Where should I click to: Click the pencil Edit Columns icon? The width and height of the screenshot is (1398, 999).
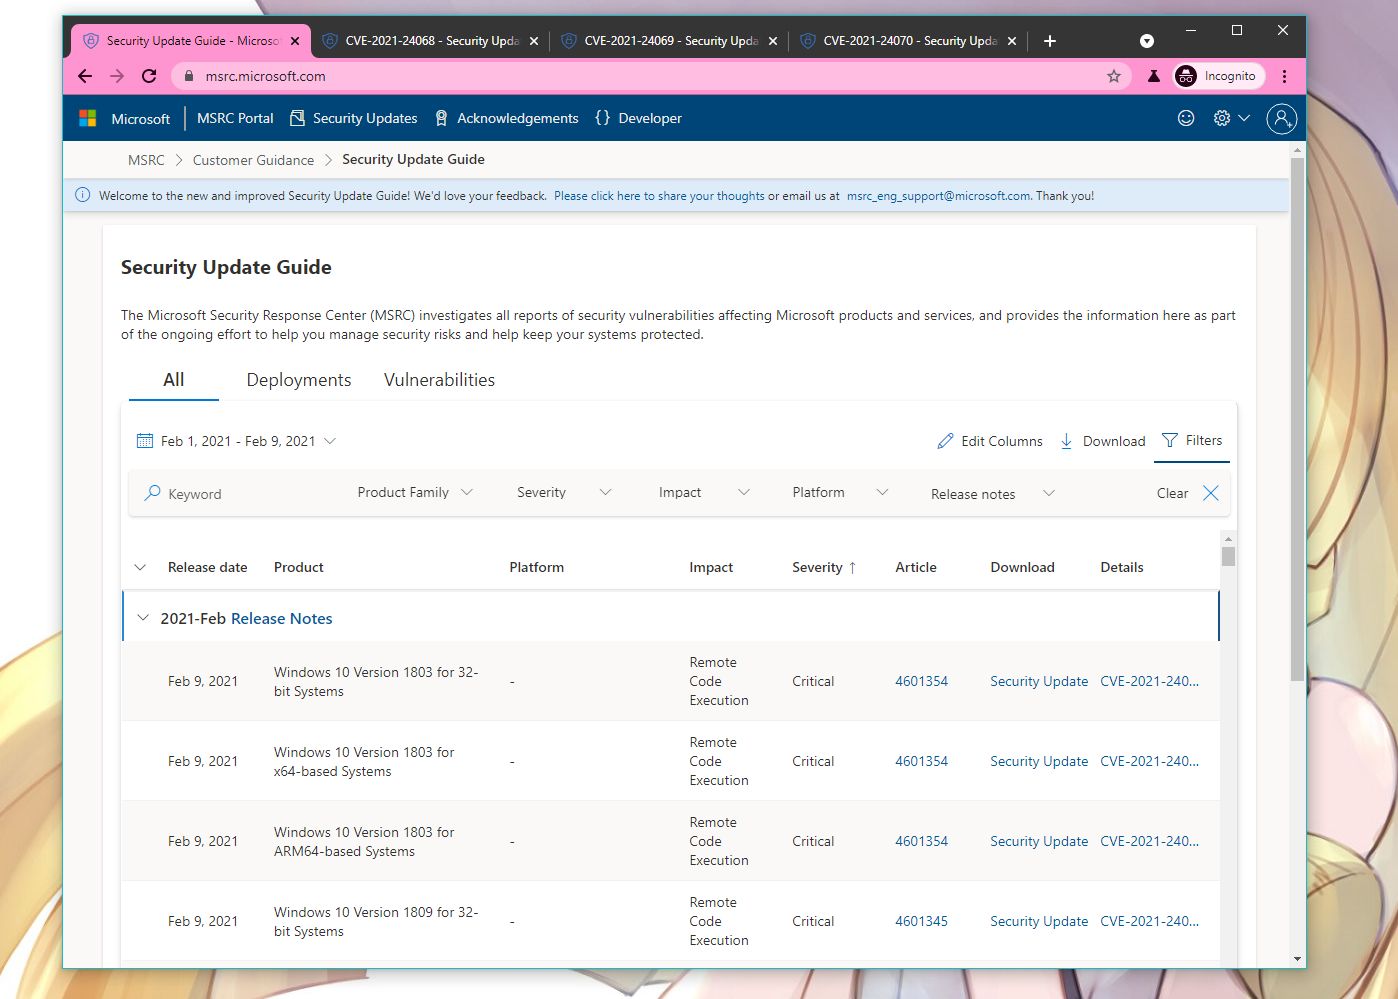[945, 441]
